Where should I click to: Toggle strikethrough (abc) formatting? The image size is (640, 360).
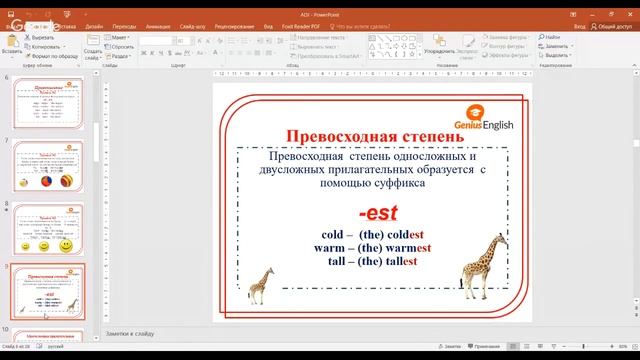click(x=178, y=53)
